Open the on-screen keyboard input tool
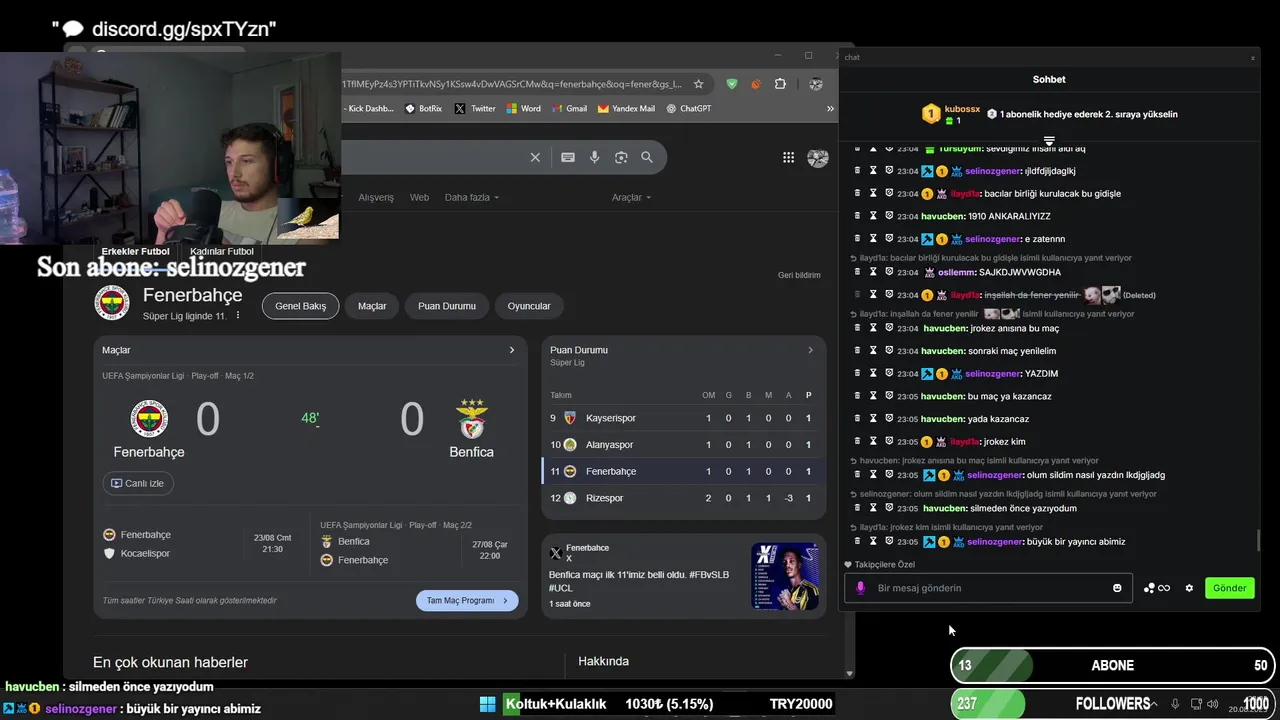 pos(568,157)
